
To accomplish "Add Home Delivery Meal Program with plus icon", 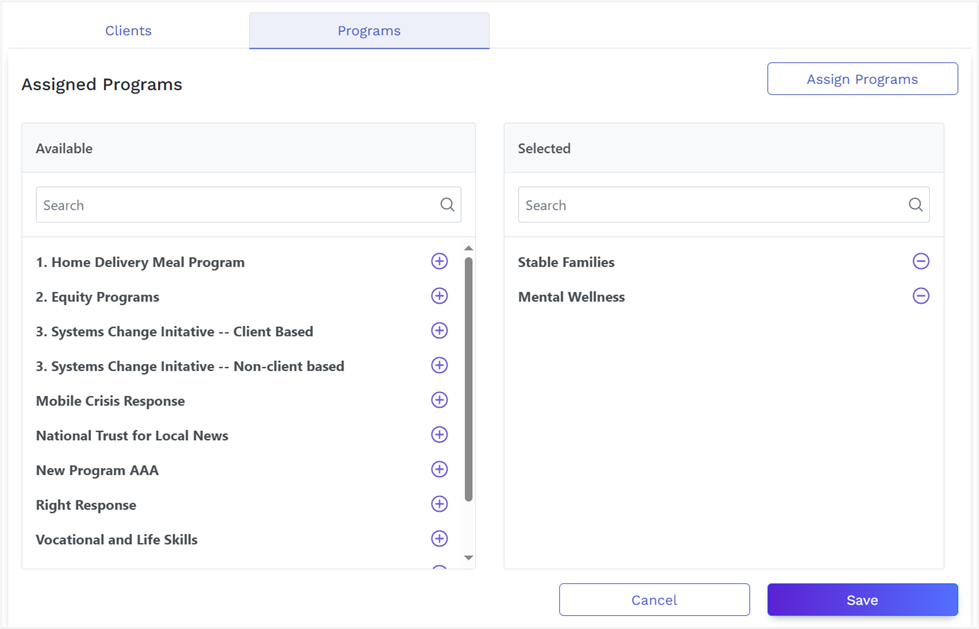I will click(x=439, y=262).
